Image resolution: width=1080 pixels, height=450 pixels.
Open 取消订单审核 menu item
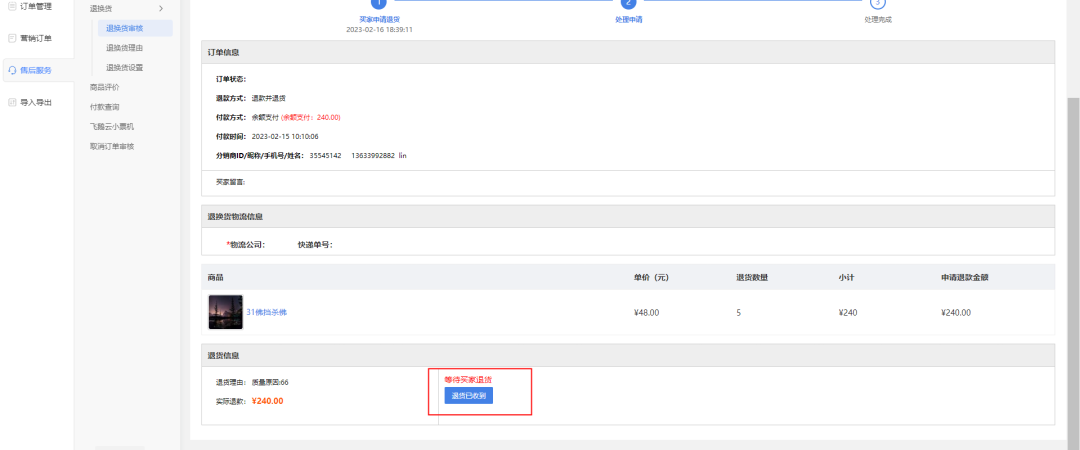point(111,146)
